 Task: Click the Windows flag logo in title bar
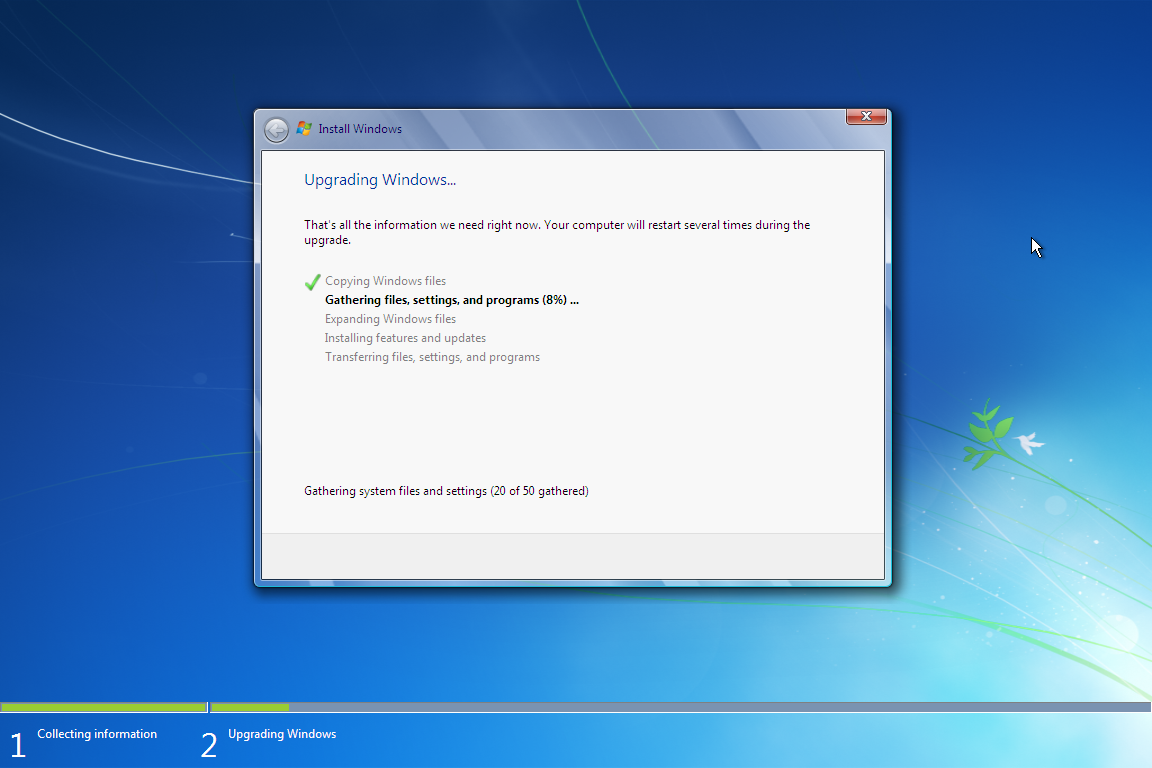[304, 129]
